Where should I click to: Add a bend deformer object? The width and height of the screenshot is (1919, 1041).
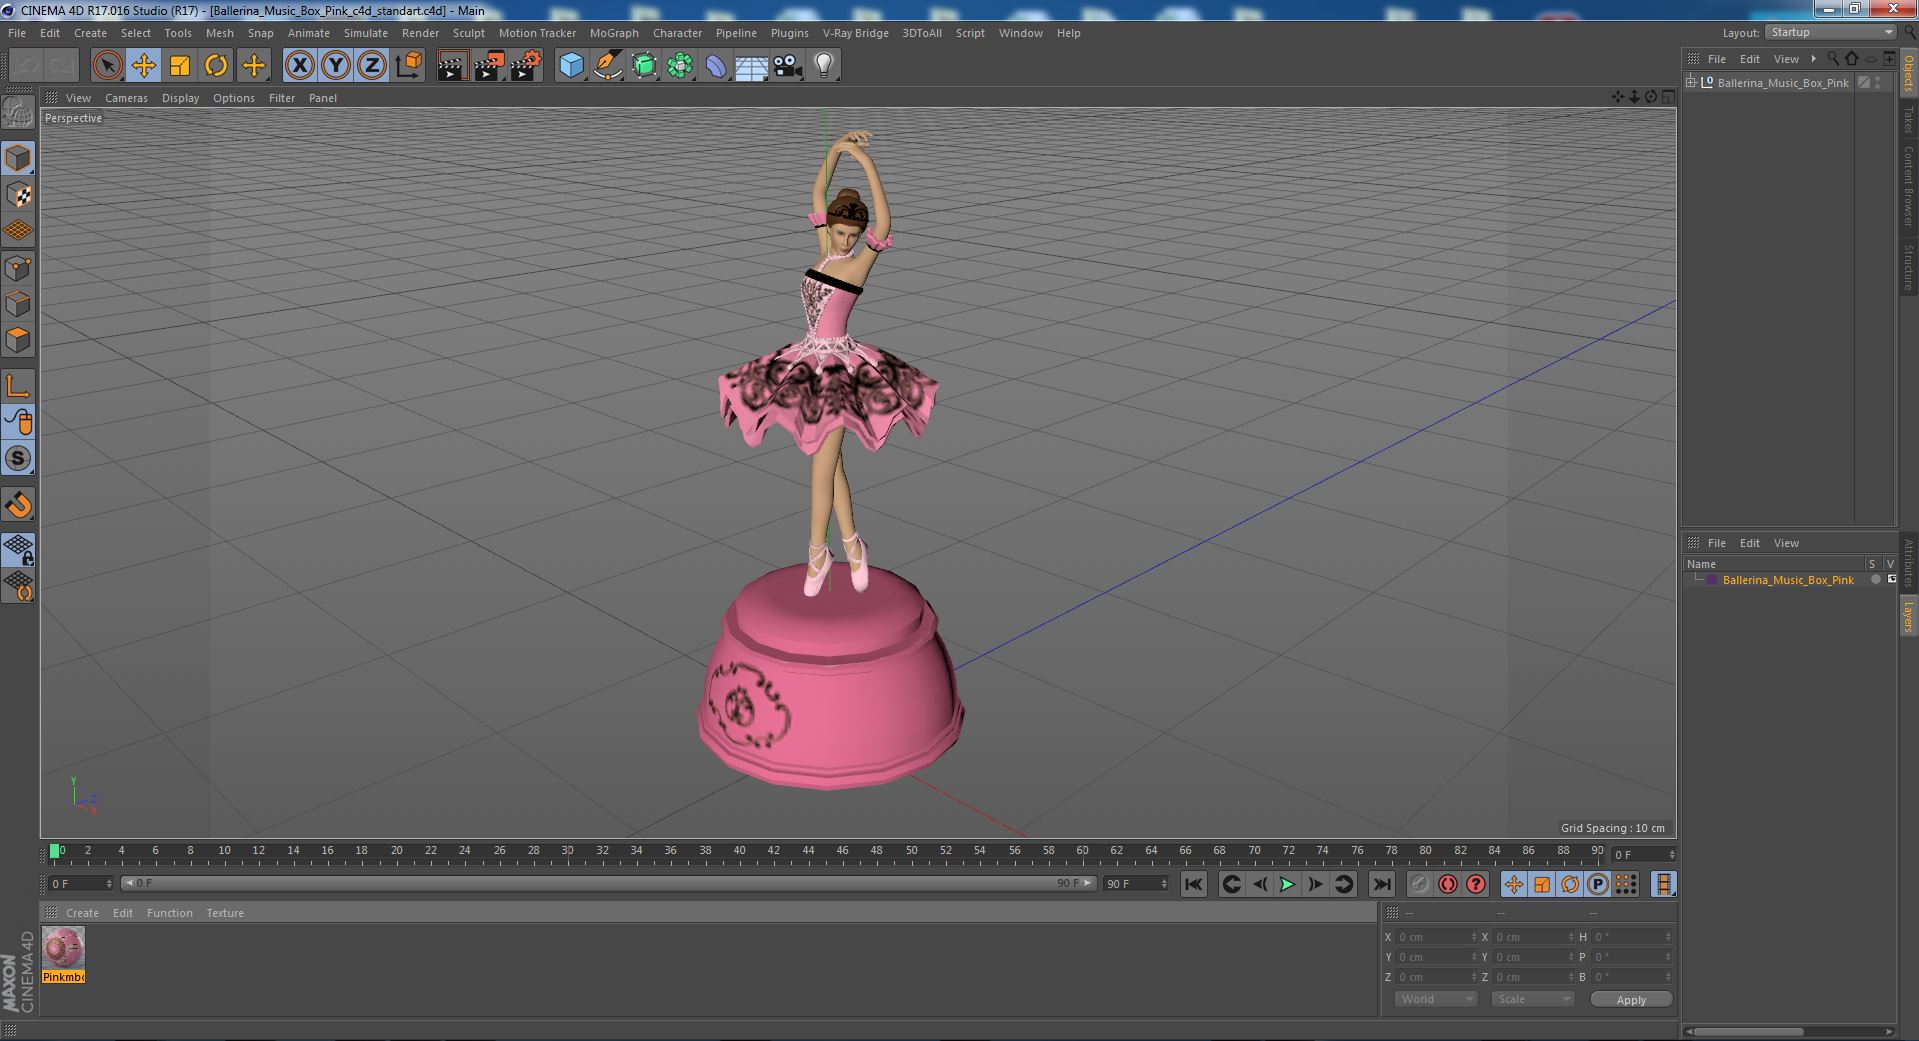point(716,66)
